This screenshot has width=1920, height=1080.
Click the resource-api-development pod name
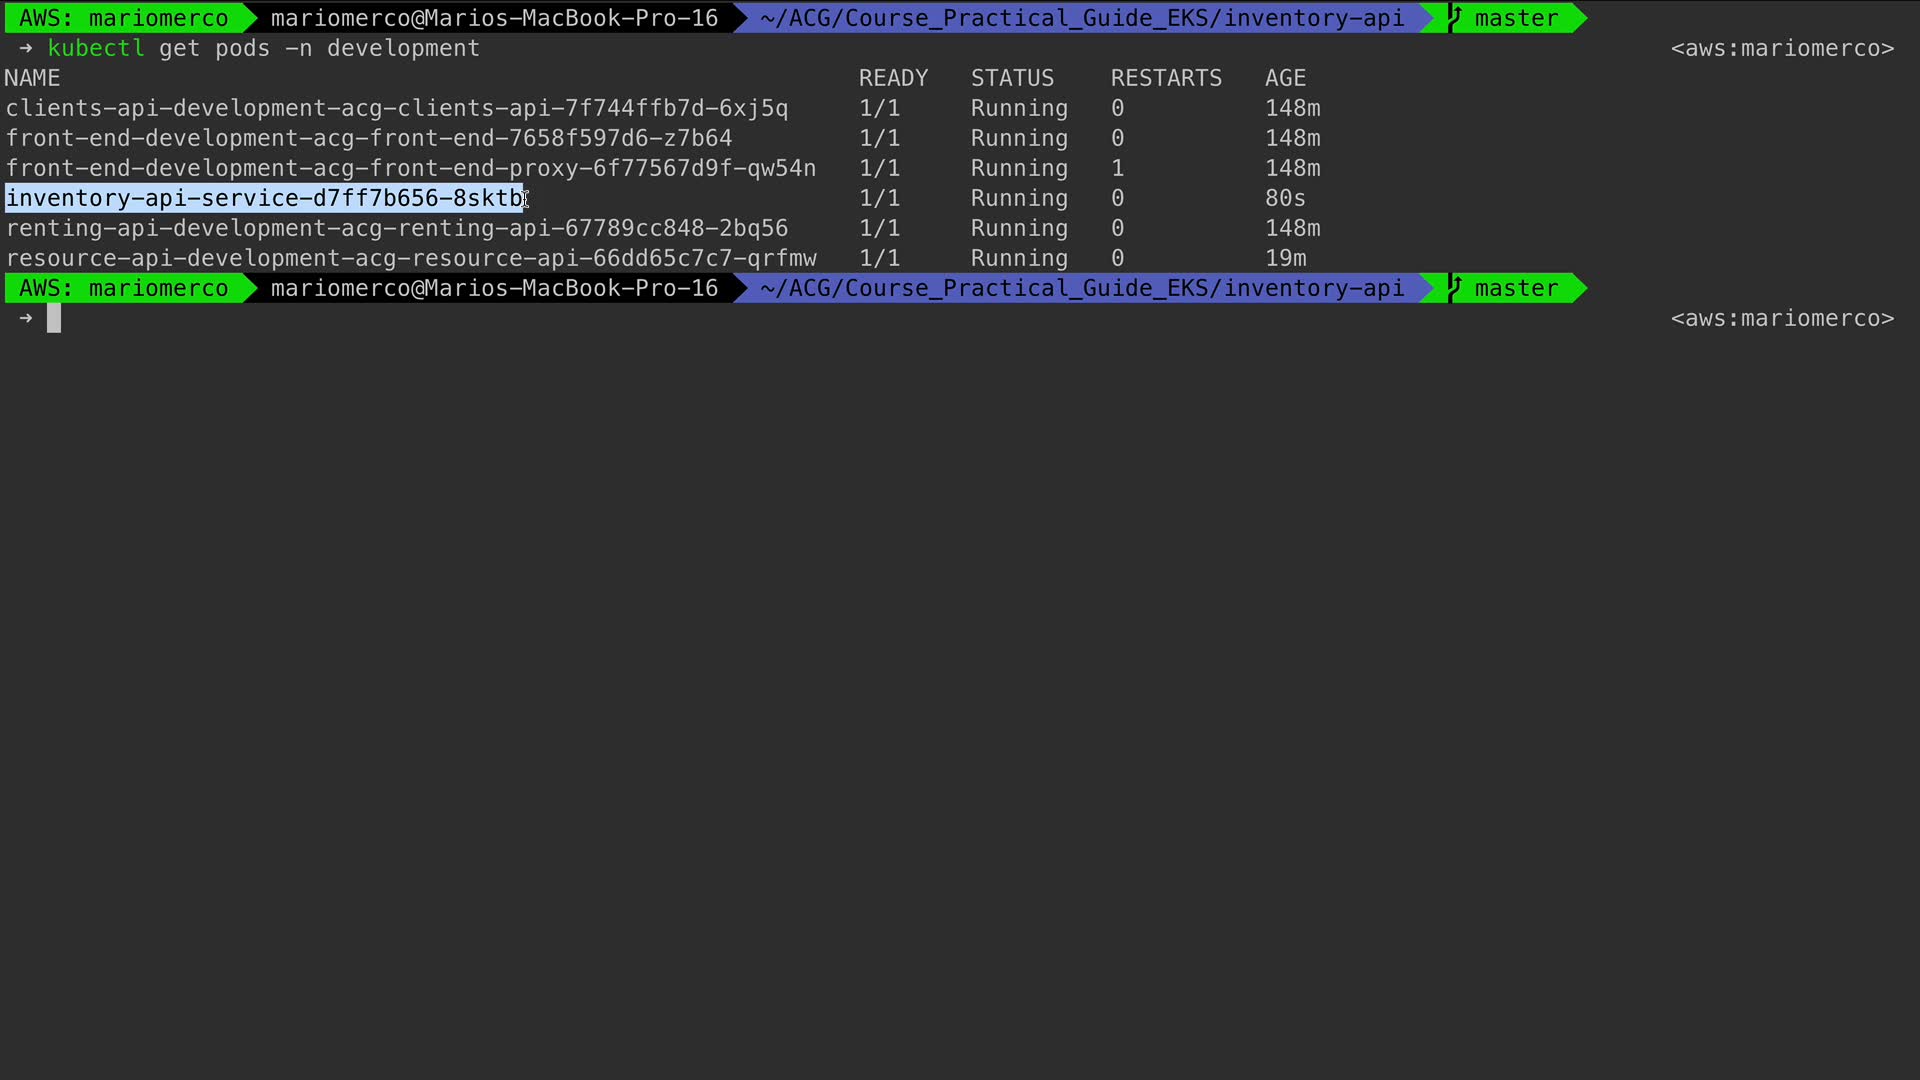(x=411, y=258)
